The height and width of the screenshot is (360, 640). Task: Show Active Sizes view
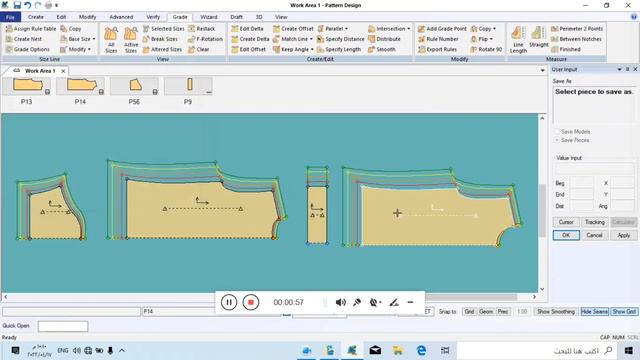click(x=131, y=40)
